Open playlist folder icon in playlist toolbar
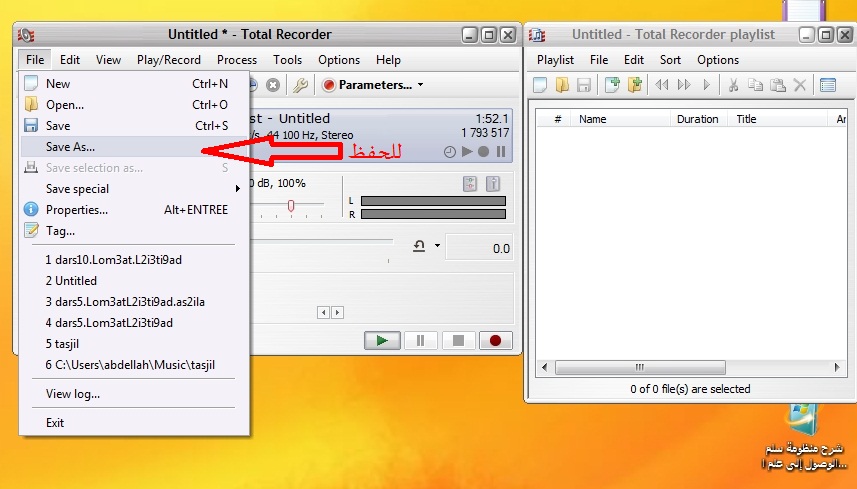Image resolution: width=857 pixels, height=489 pixels. click(x=562, y=85)
